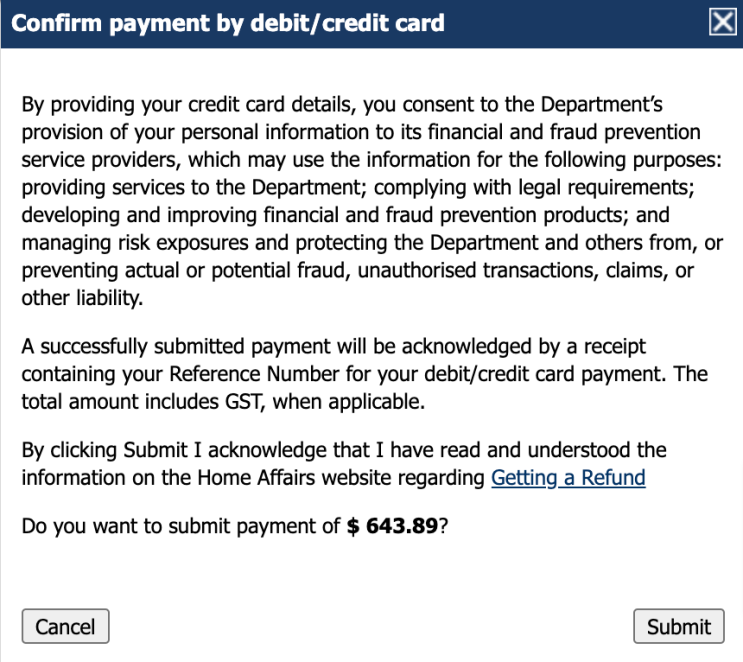
Task: Click the 'other liability.' closing line
Action: pos(82,298)
